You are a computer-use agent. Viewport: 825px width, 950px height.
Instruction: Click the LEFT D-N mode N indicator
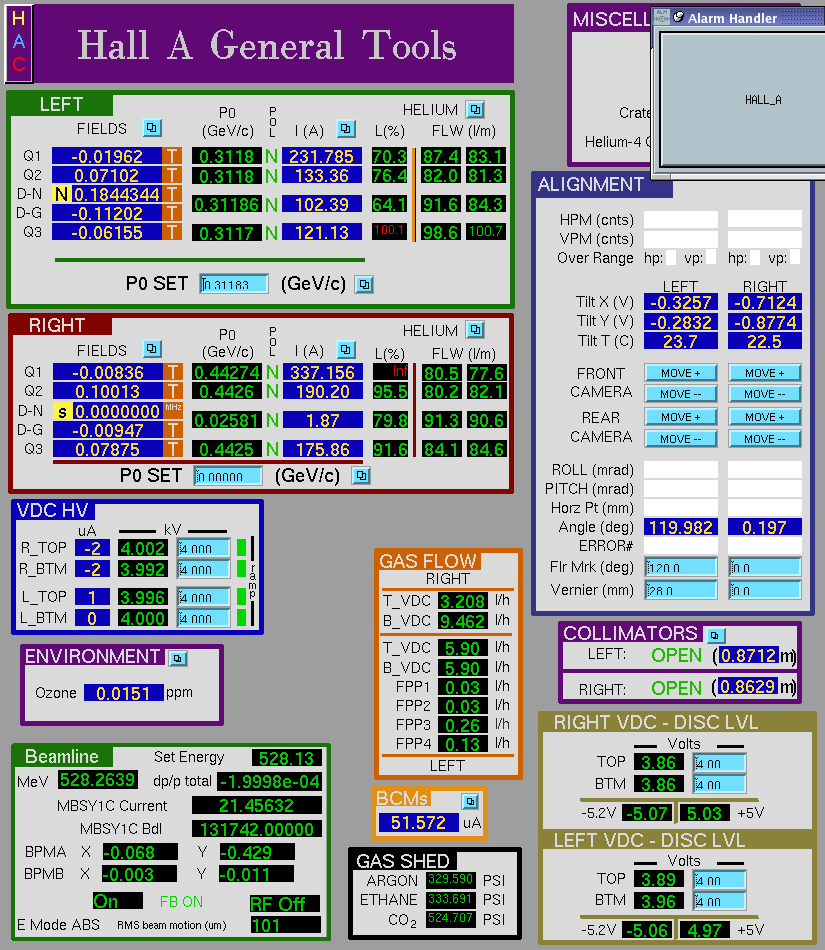point(61,194)
